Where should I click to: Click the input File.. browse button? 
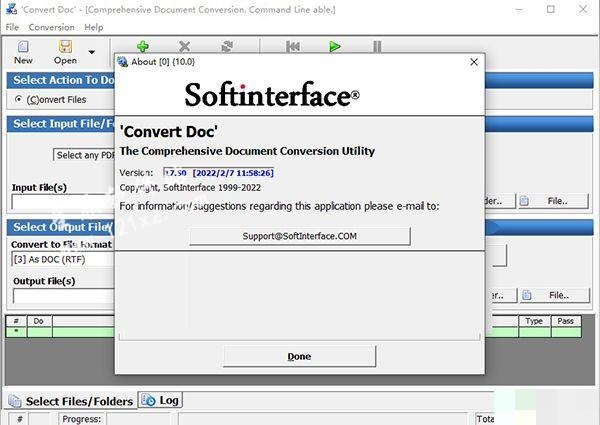point(553,201)
